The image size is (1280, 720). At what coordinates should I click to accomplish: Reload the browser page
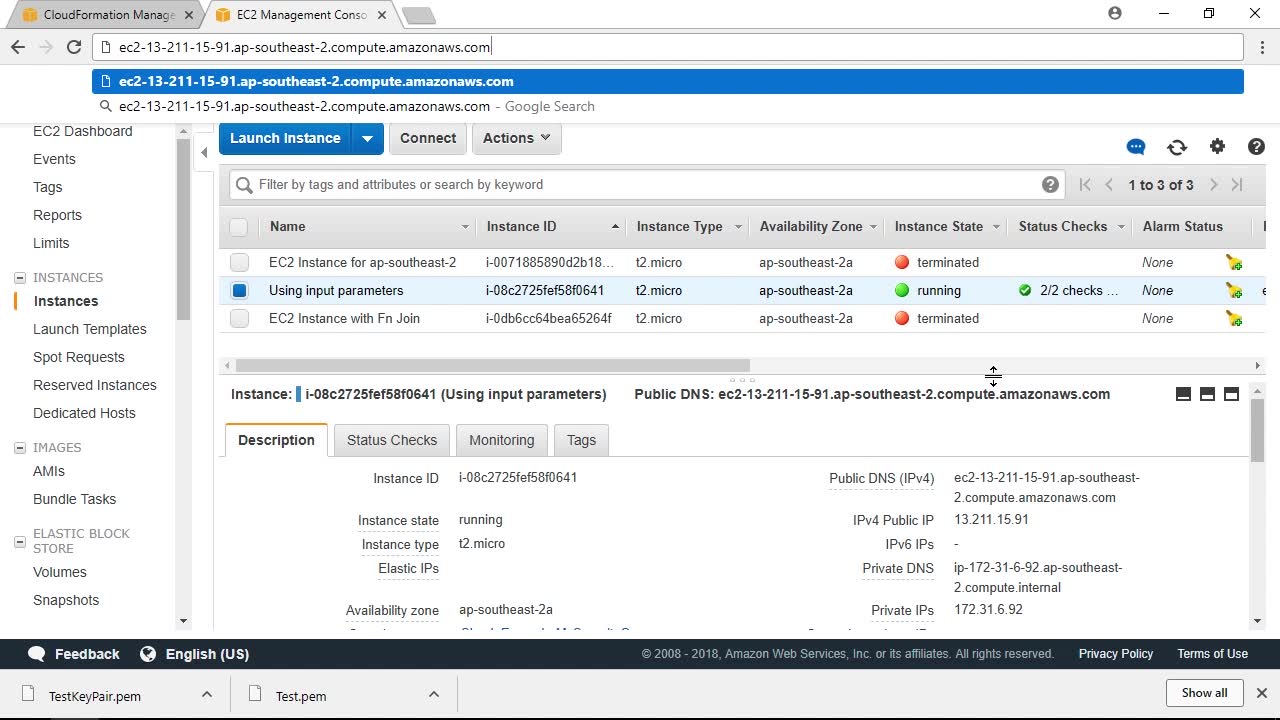pos(73,47)
